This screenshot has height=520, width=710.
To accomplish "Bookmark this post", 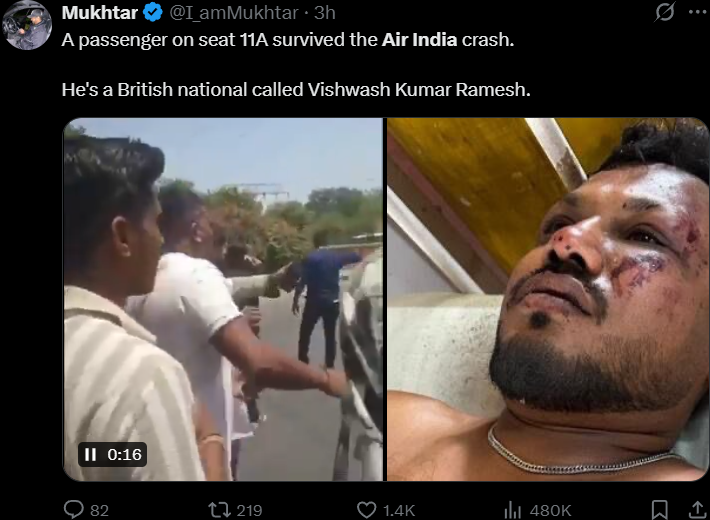I will pos(660,510).
